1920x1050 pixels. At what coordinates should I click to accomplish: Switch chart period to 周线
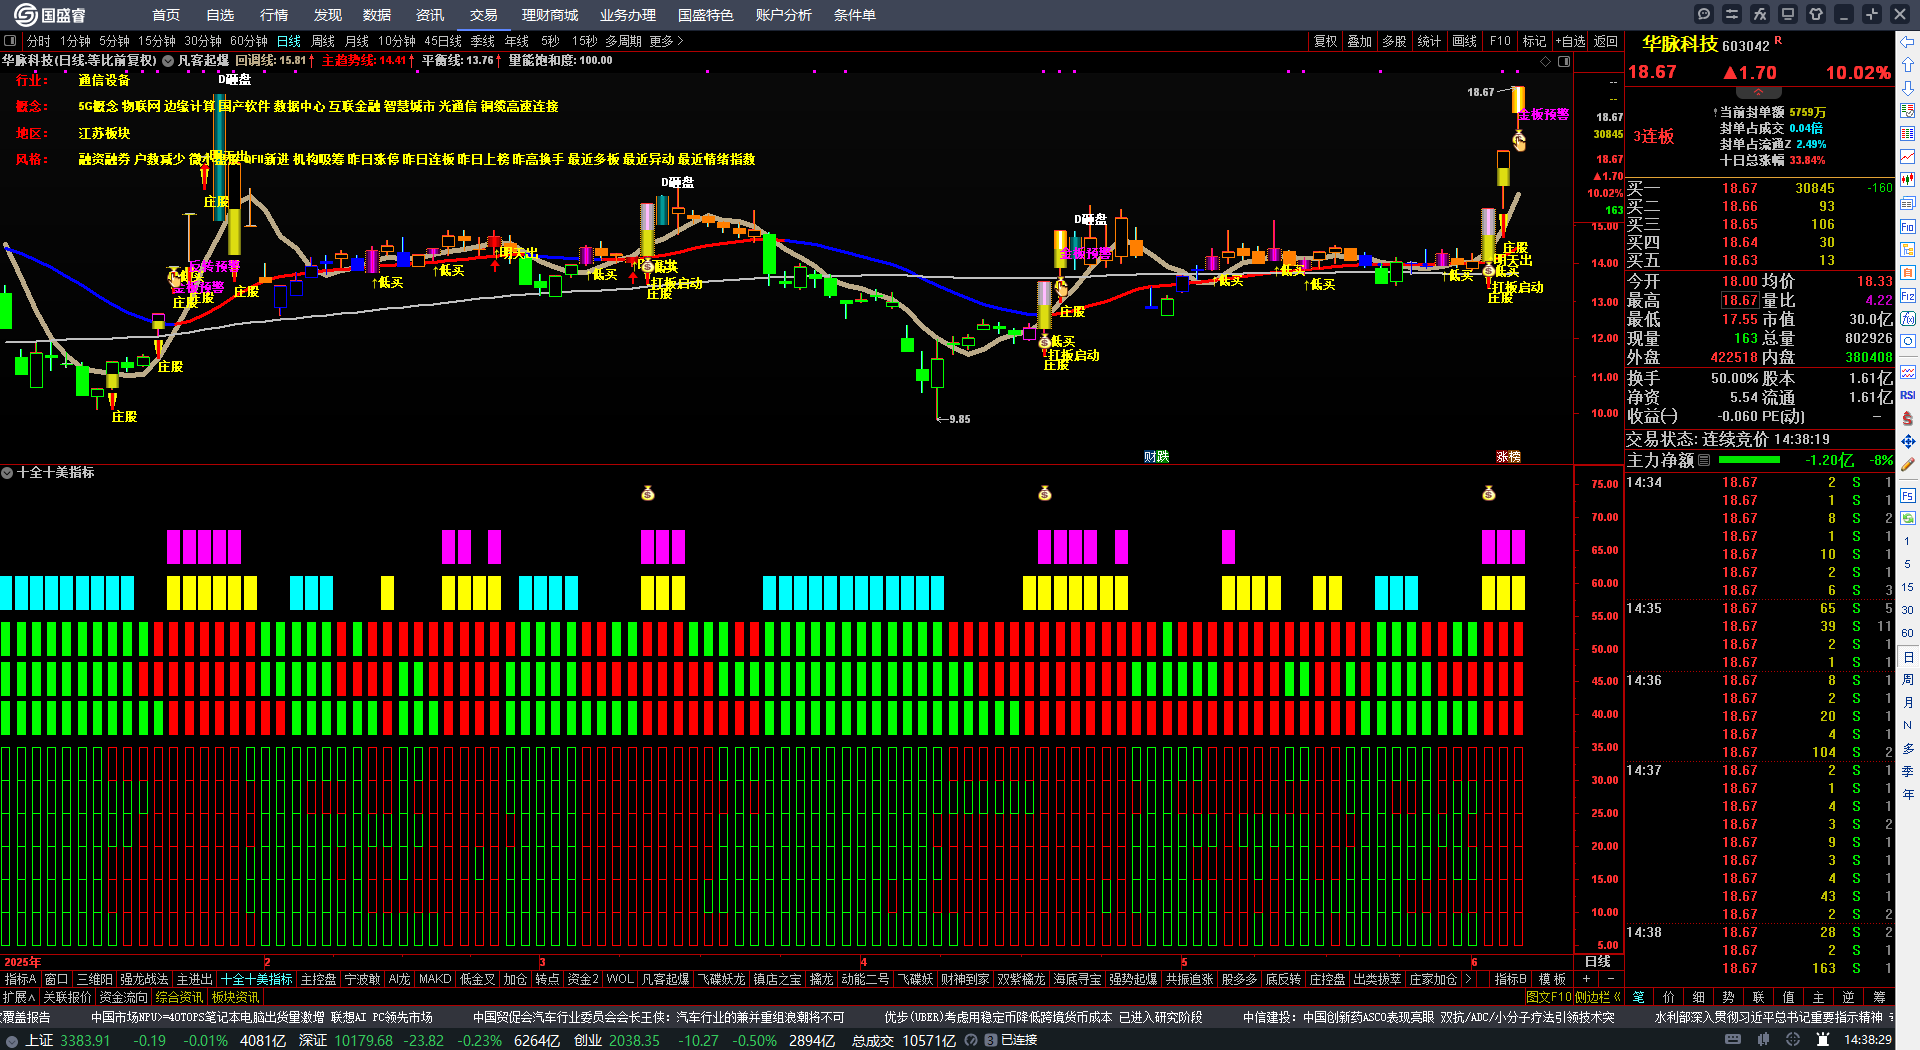(323, 41)
